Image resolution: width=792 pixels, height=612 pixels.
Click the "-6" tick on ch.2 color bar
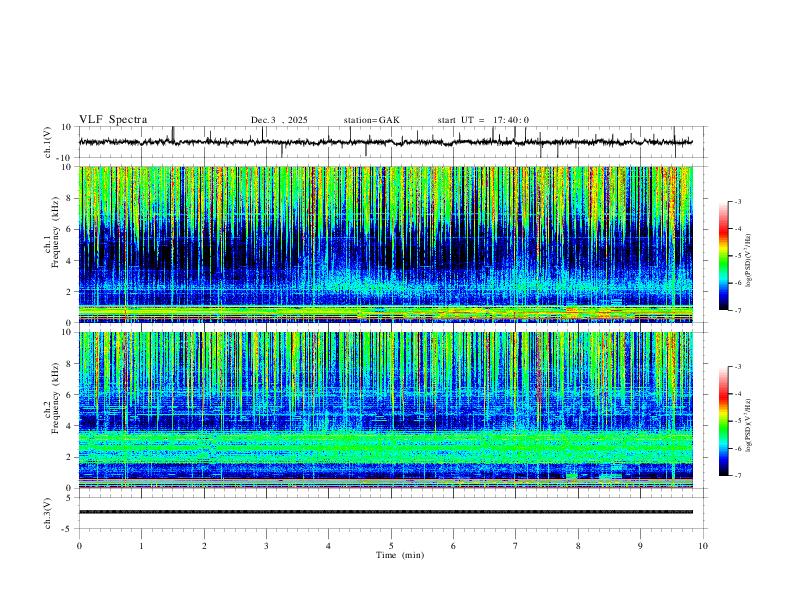(x=738, y=448)
